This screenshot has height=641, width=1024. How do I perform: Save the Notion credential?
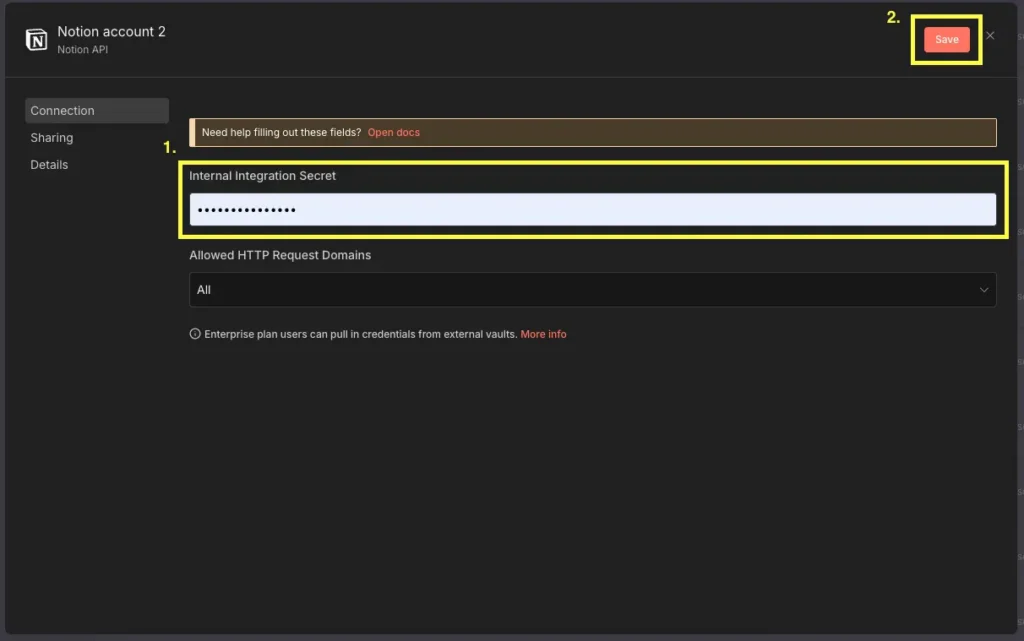coord(946,39)
